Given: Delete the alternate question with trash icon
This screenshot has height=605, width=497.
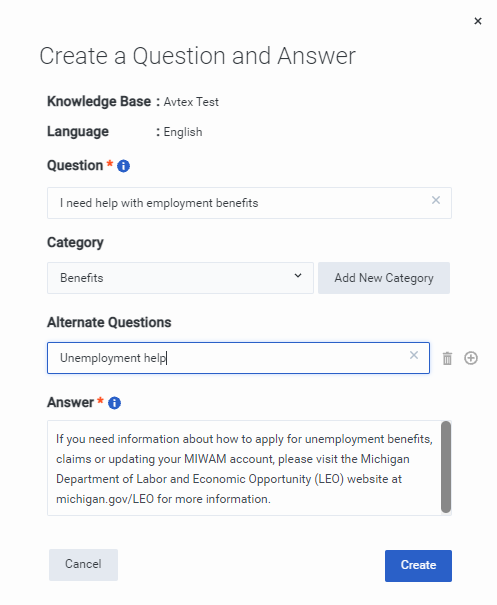Looking at the screenshot, I should coord(447,358).
